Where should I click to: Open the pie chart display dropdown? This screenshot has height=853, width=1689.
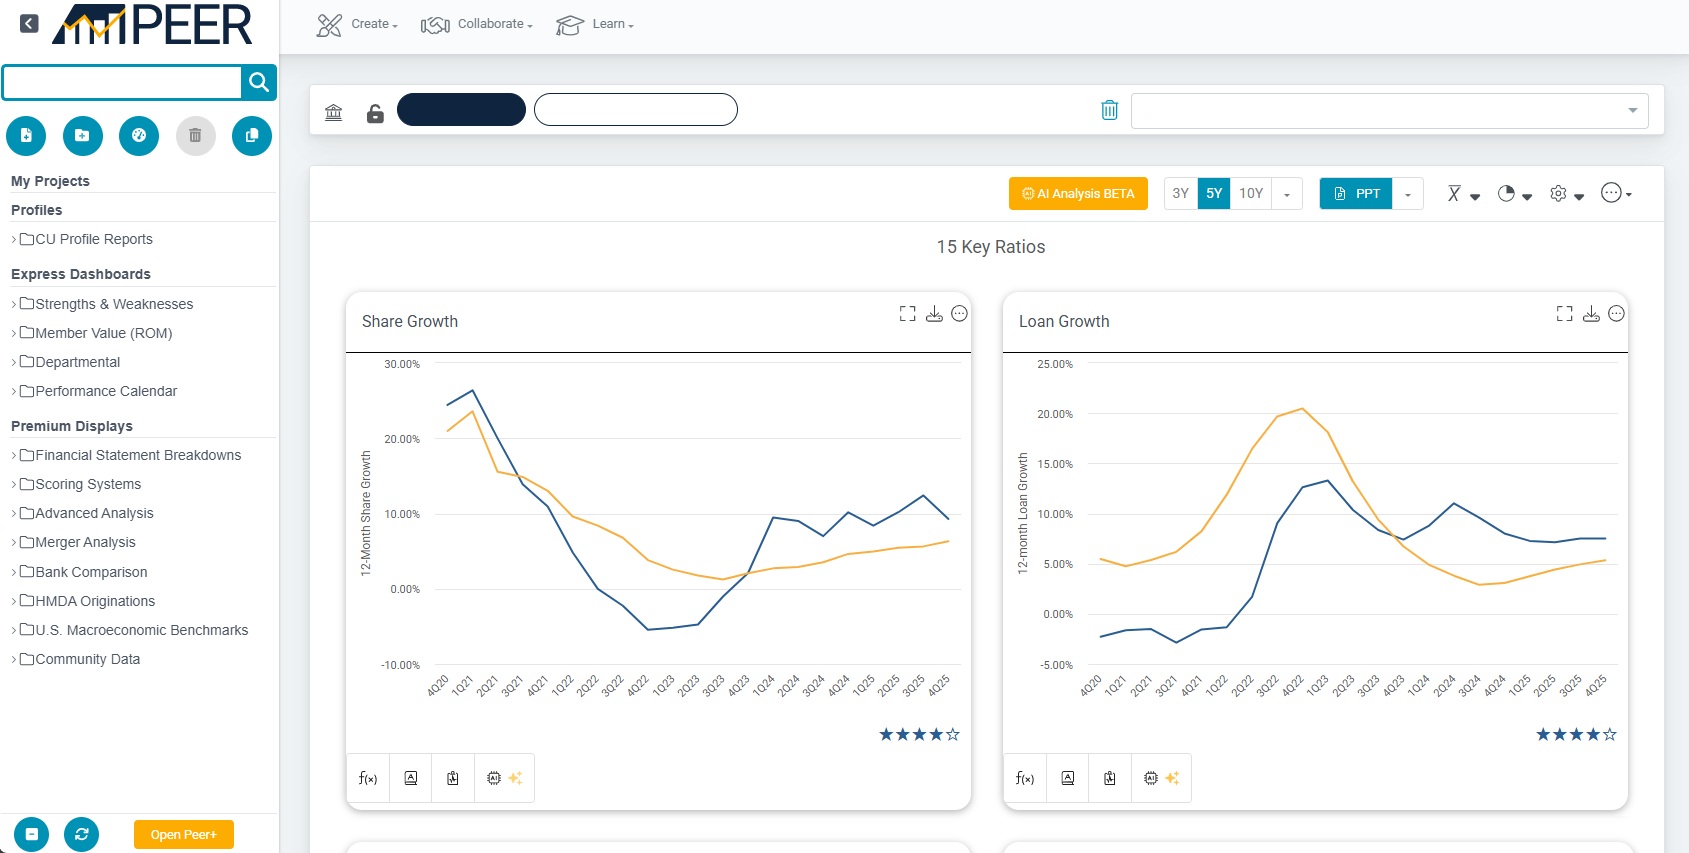coord(1514,194)
